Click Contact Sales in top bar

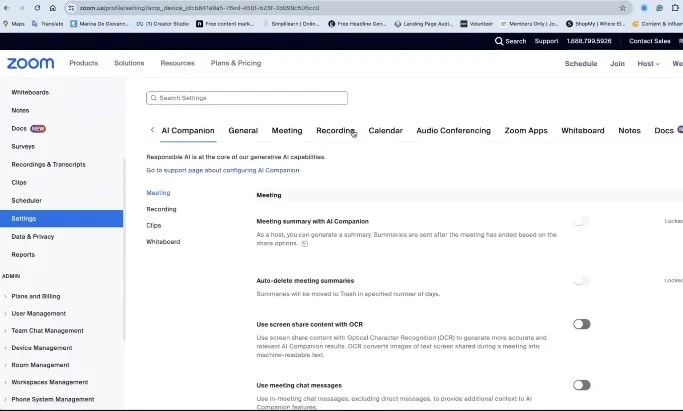[x=649, y=41]
